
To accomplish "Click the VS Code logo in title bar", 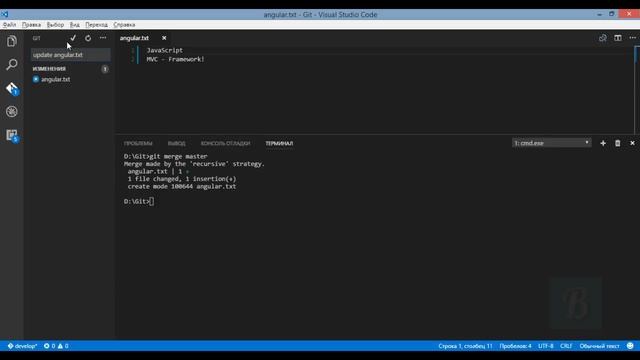I will (4, 14).
